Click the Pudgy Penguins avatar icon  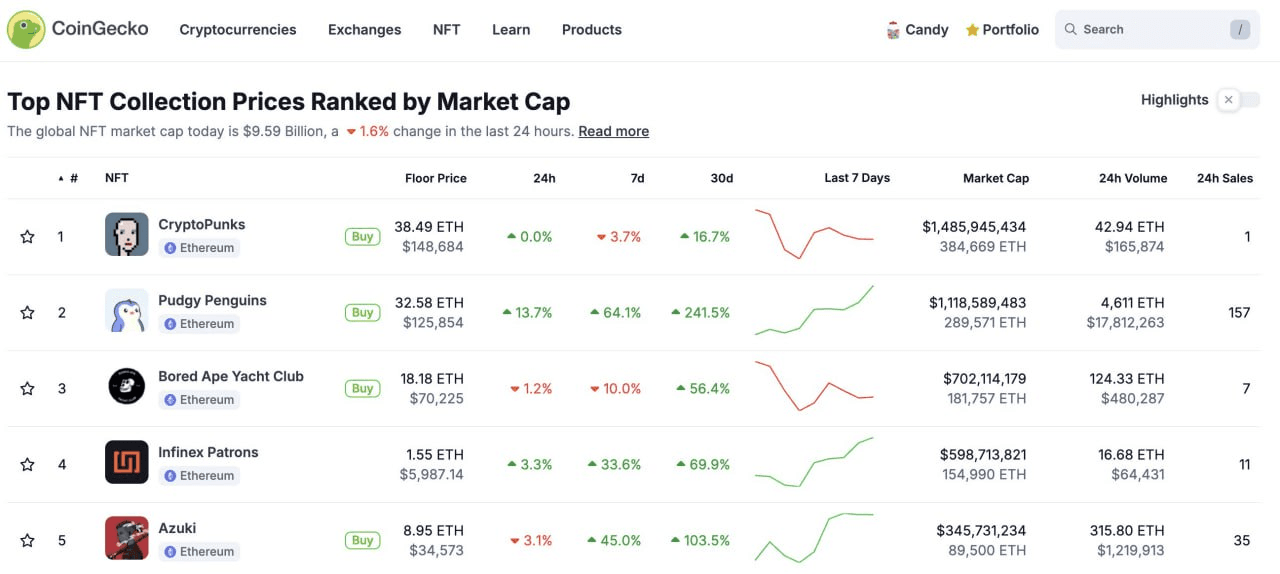127,311
